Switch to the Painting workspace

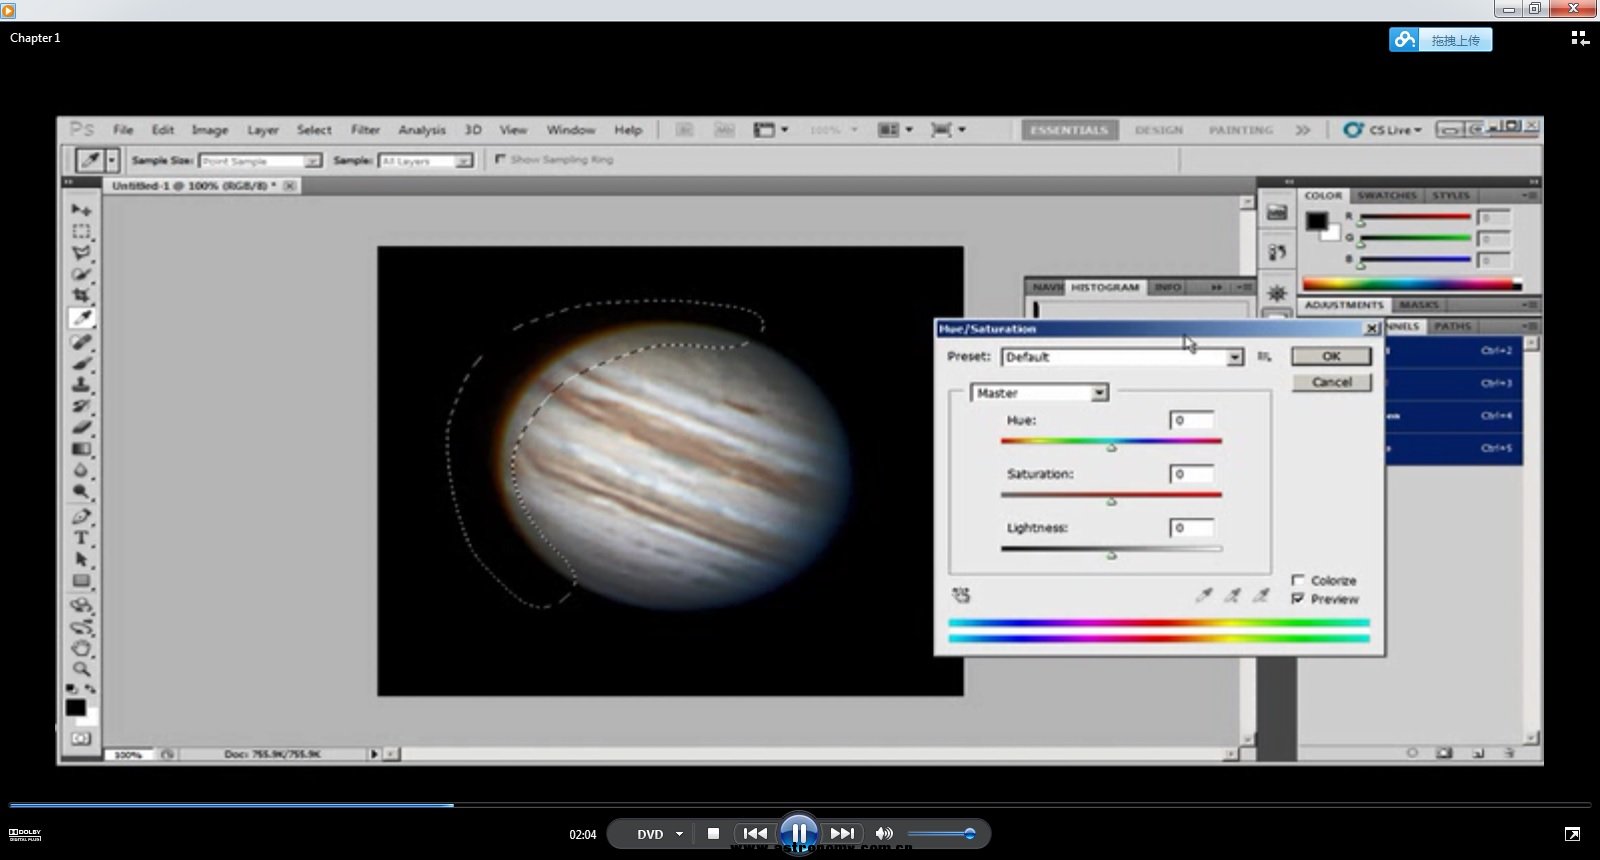coord(1241,130)
